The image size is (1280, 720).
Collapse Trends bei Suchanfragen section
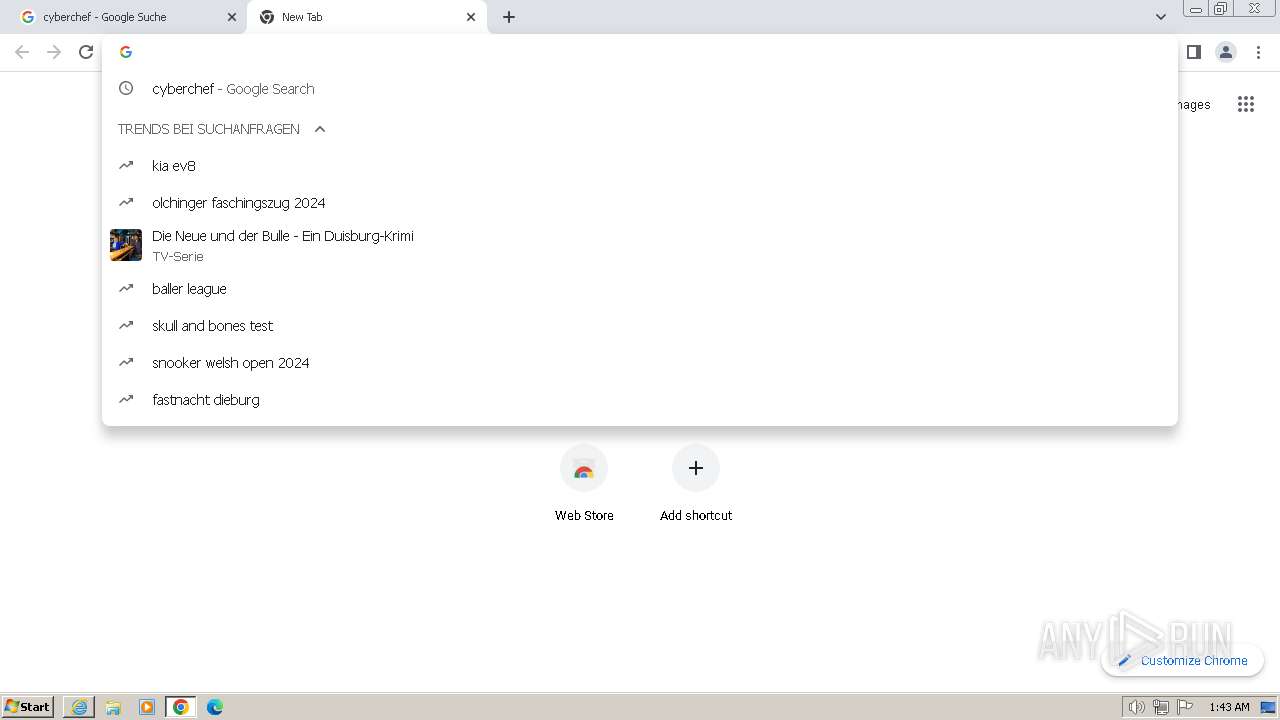pos(320,129)
